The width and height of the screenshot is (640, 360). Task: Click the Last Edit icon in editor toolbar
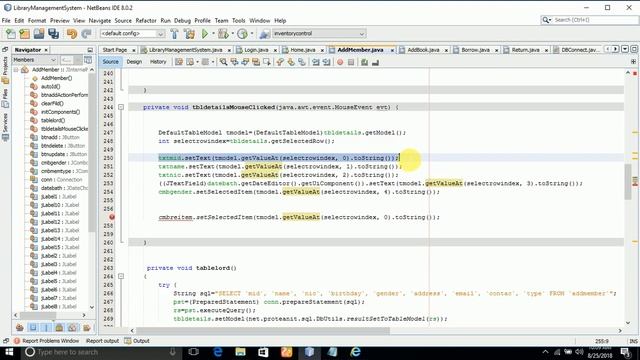tap(179, 62)
